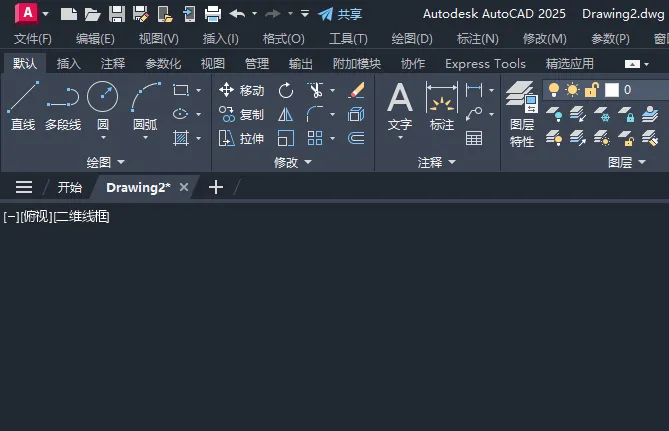Viewport: 669px width, 431px height.
Task: Open the File (文件) menu
Action: pos(33,39)
